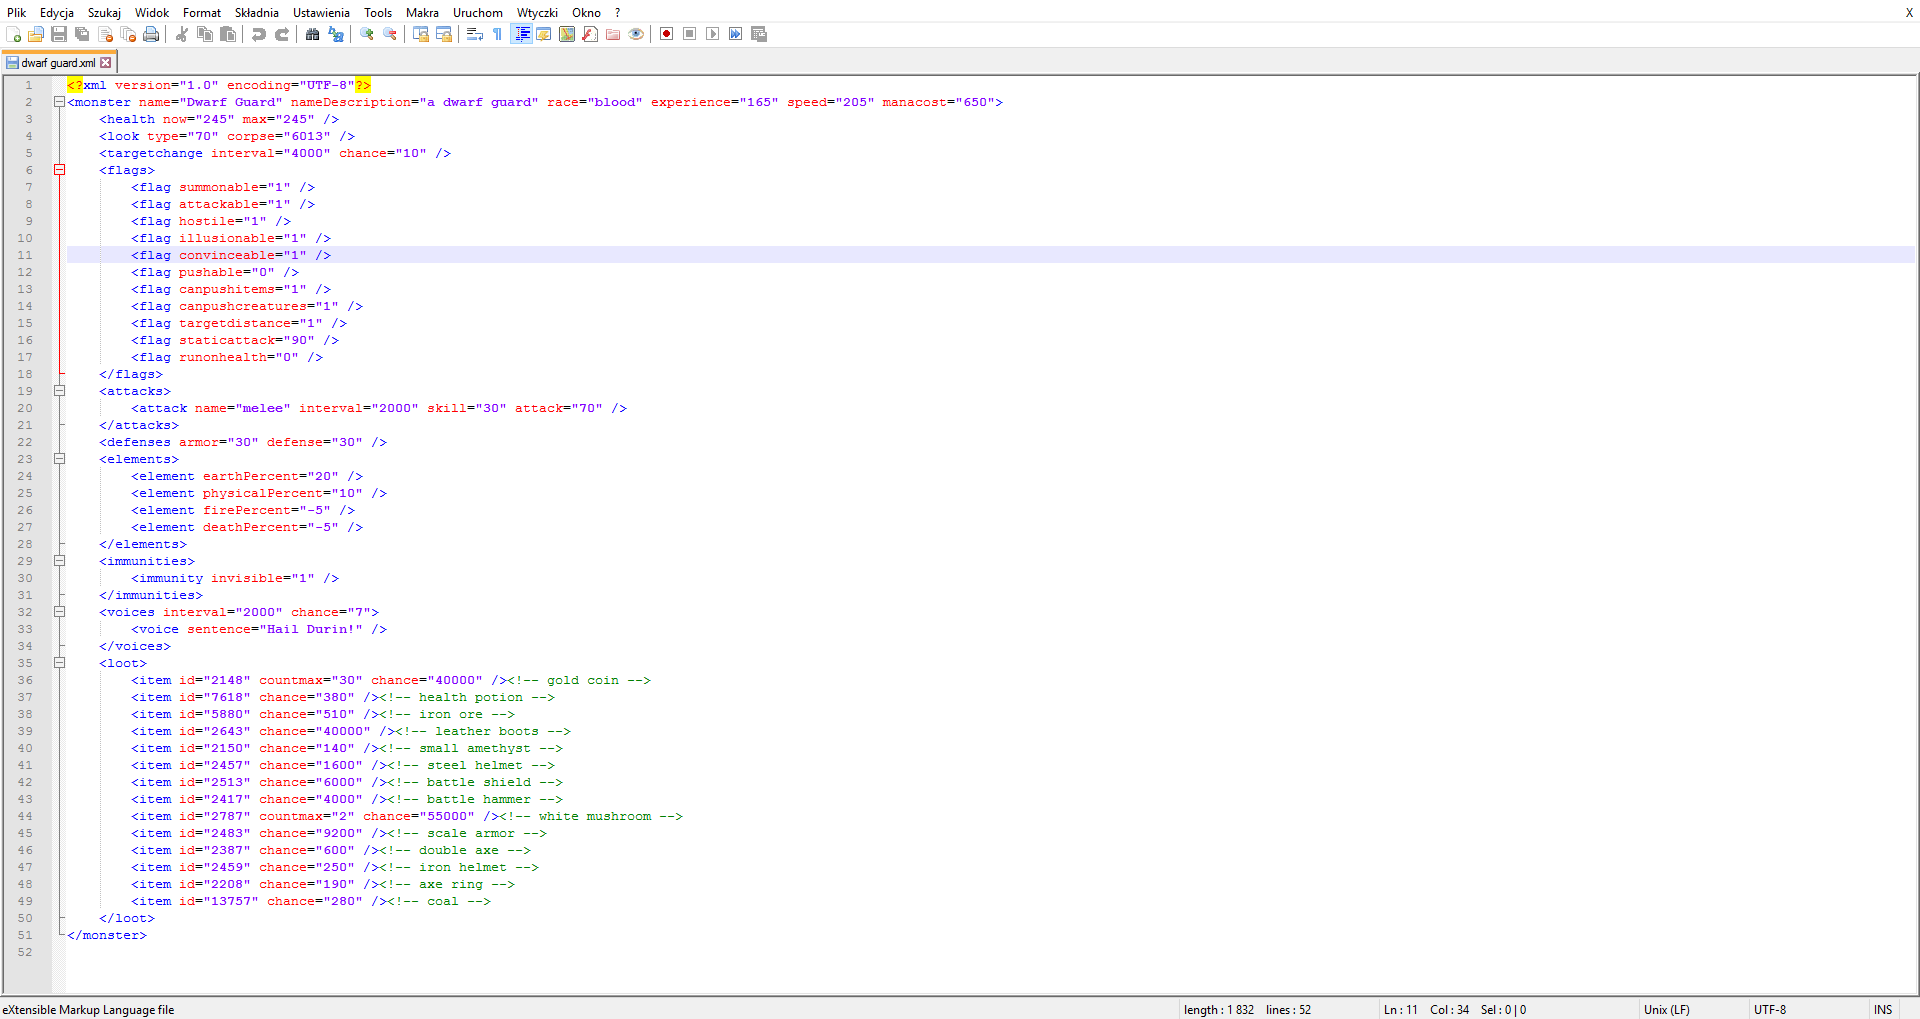Click the defenses armor line in the editor

243,442
